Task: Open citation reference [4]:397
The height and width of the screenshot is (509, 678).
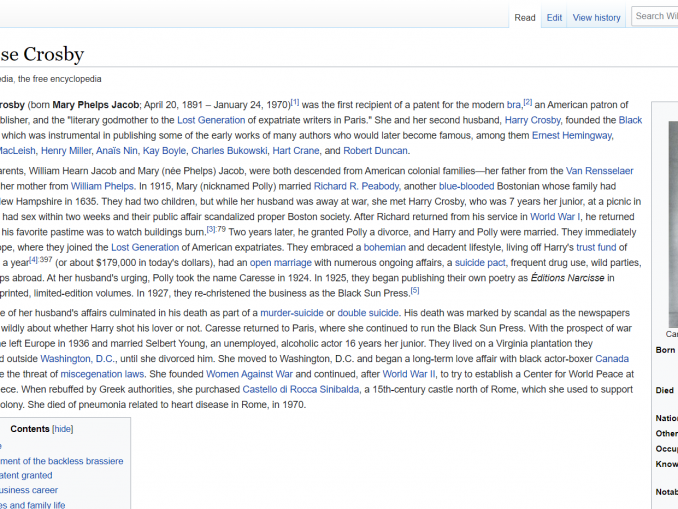Action: 41,260
